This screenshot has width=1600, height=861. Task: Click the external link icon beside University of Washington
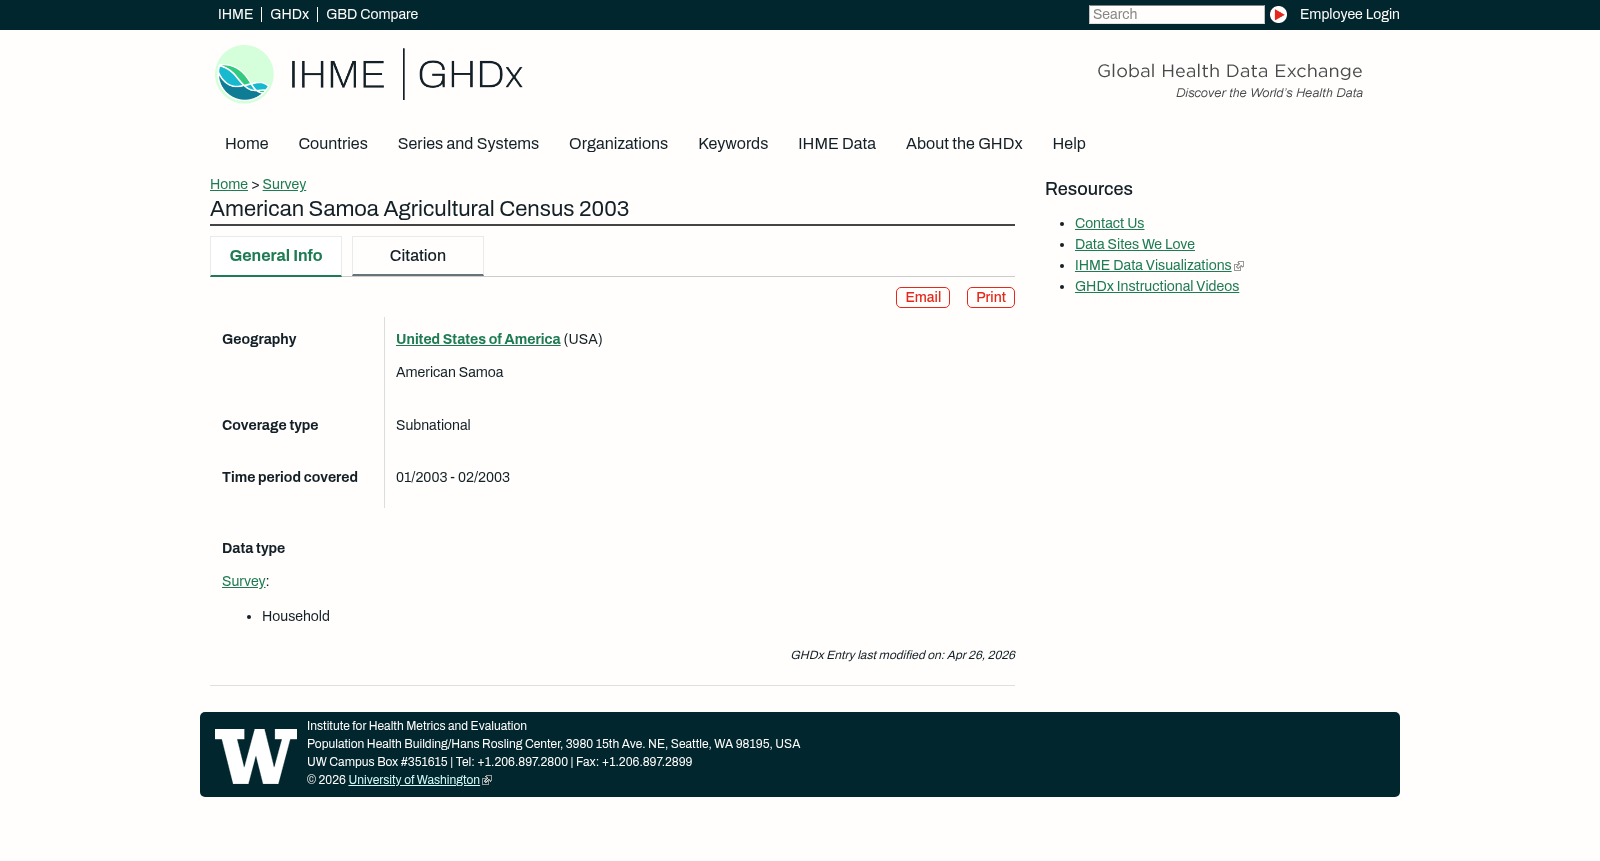click(x=487, y=780)
